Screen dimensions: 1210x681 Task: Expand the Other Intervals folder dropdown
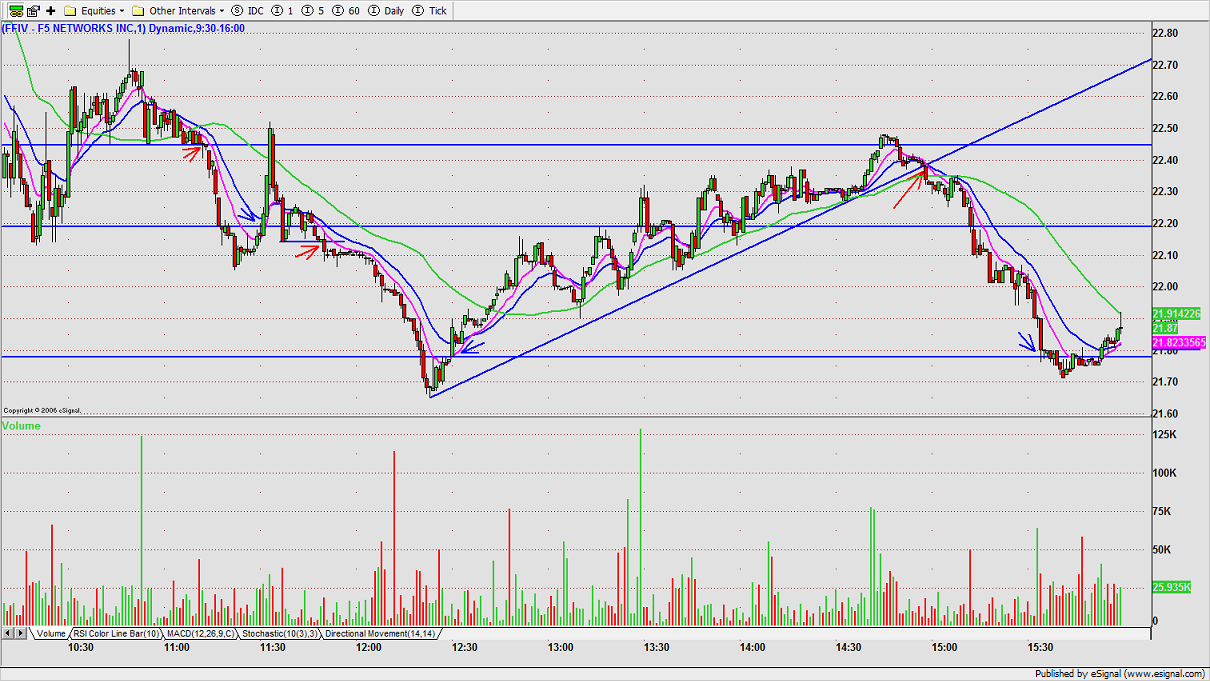(x=178, y=11)
